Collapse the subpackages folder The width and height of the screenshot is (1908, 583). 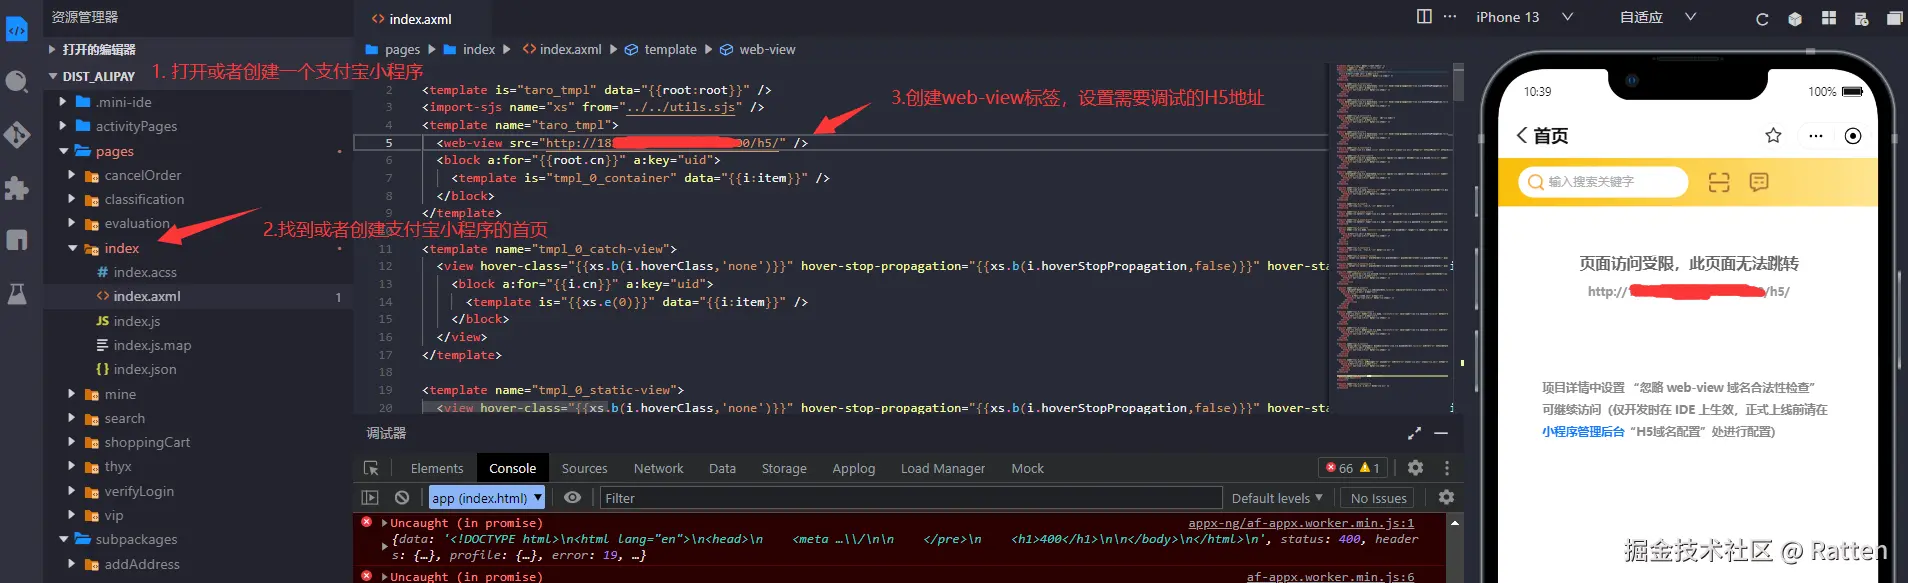point(63,539)
